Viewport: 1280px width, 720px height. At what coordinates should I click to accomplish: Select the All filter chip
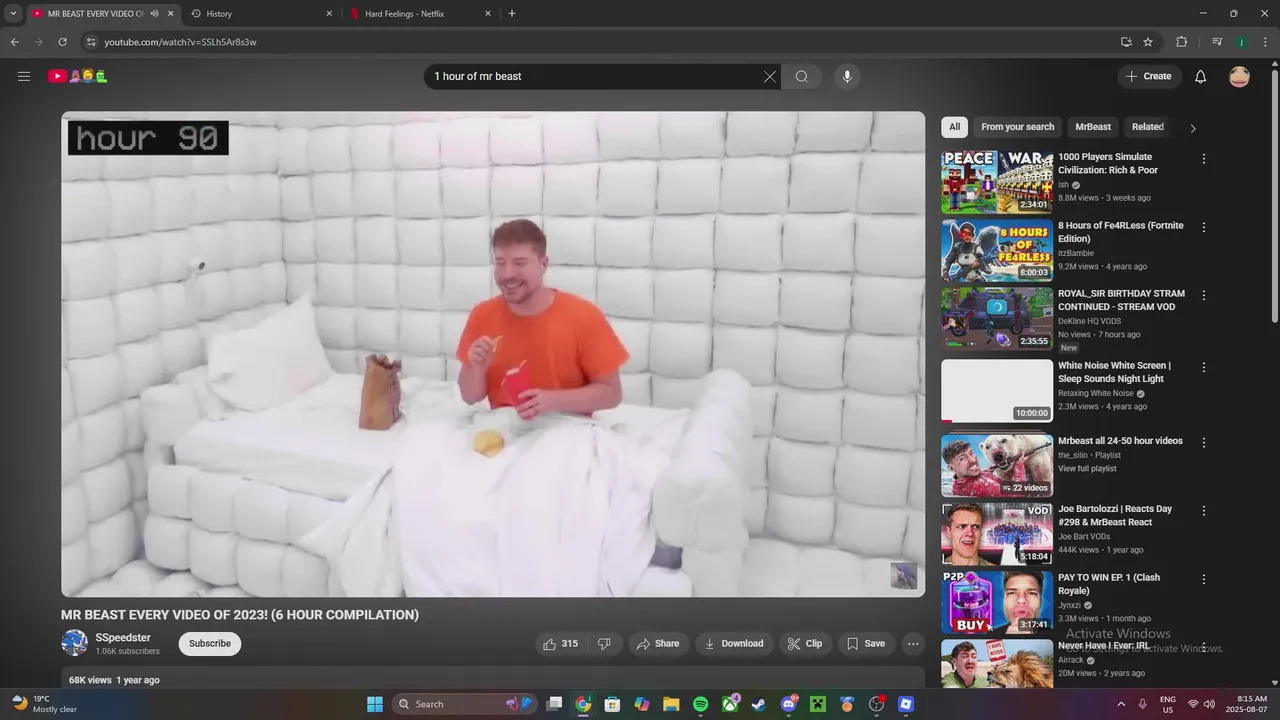pos(954,127)
